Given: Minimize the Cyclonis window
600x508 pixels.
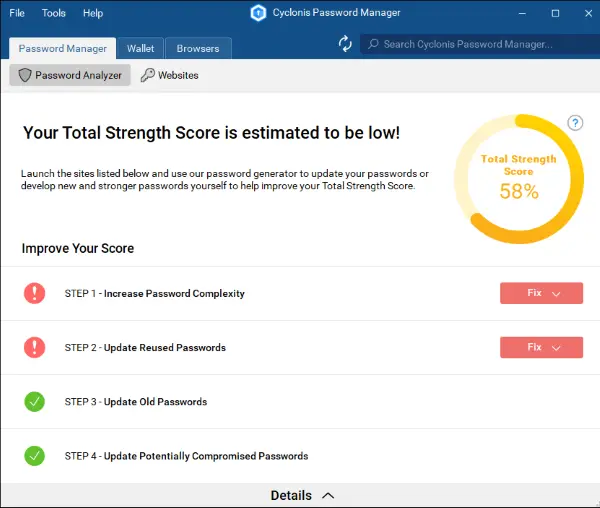Looking at the screenshot, I should pyautogui.click(x=522, y=13).
